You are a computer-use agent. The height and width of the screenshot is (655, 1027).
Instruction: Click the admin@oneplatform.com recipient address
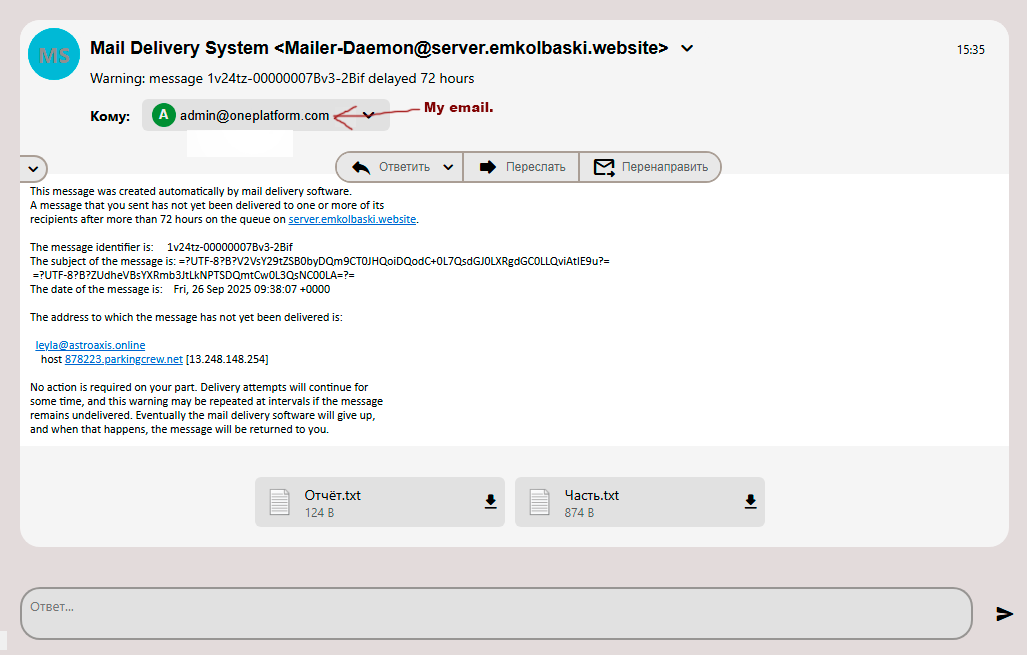[254, 115]
